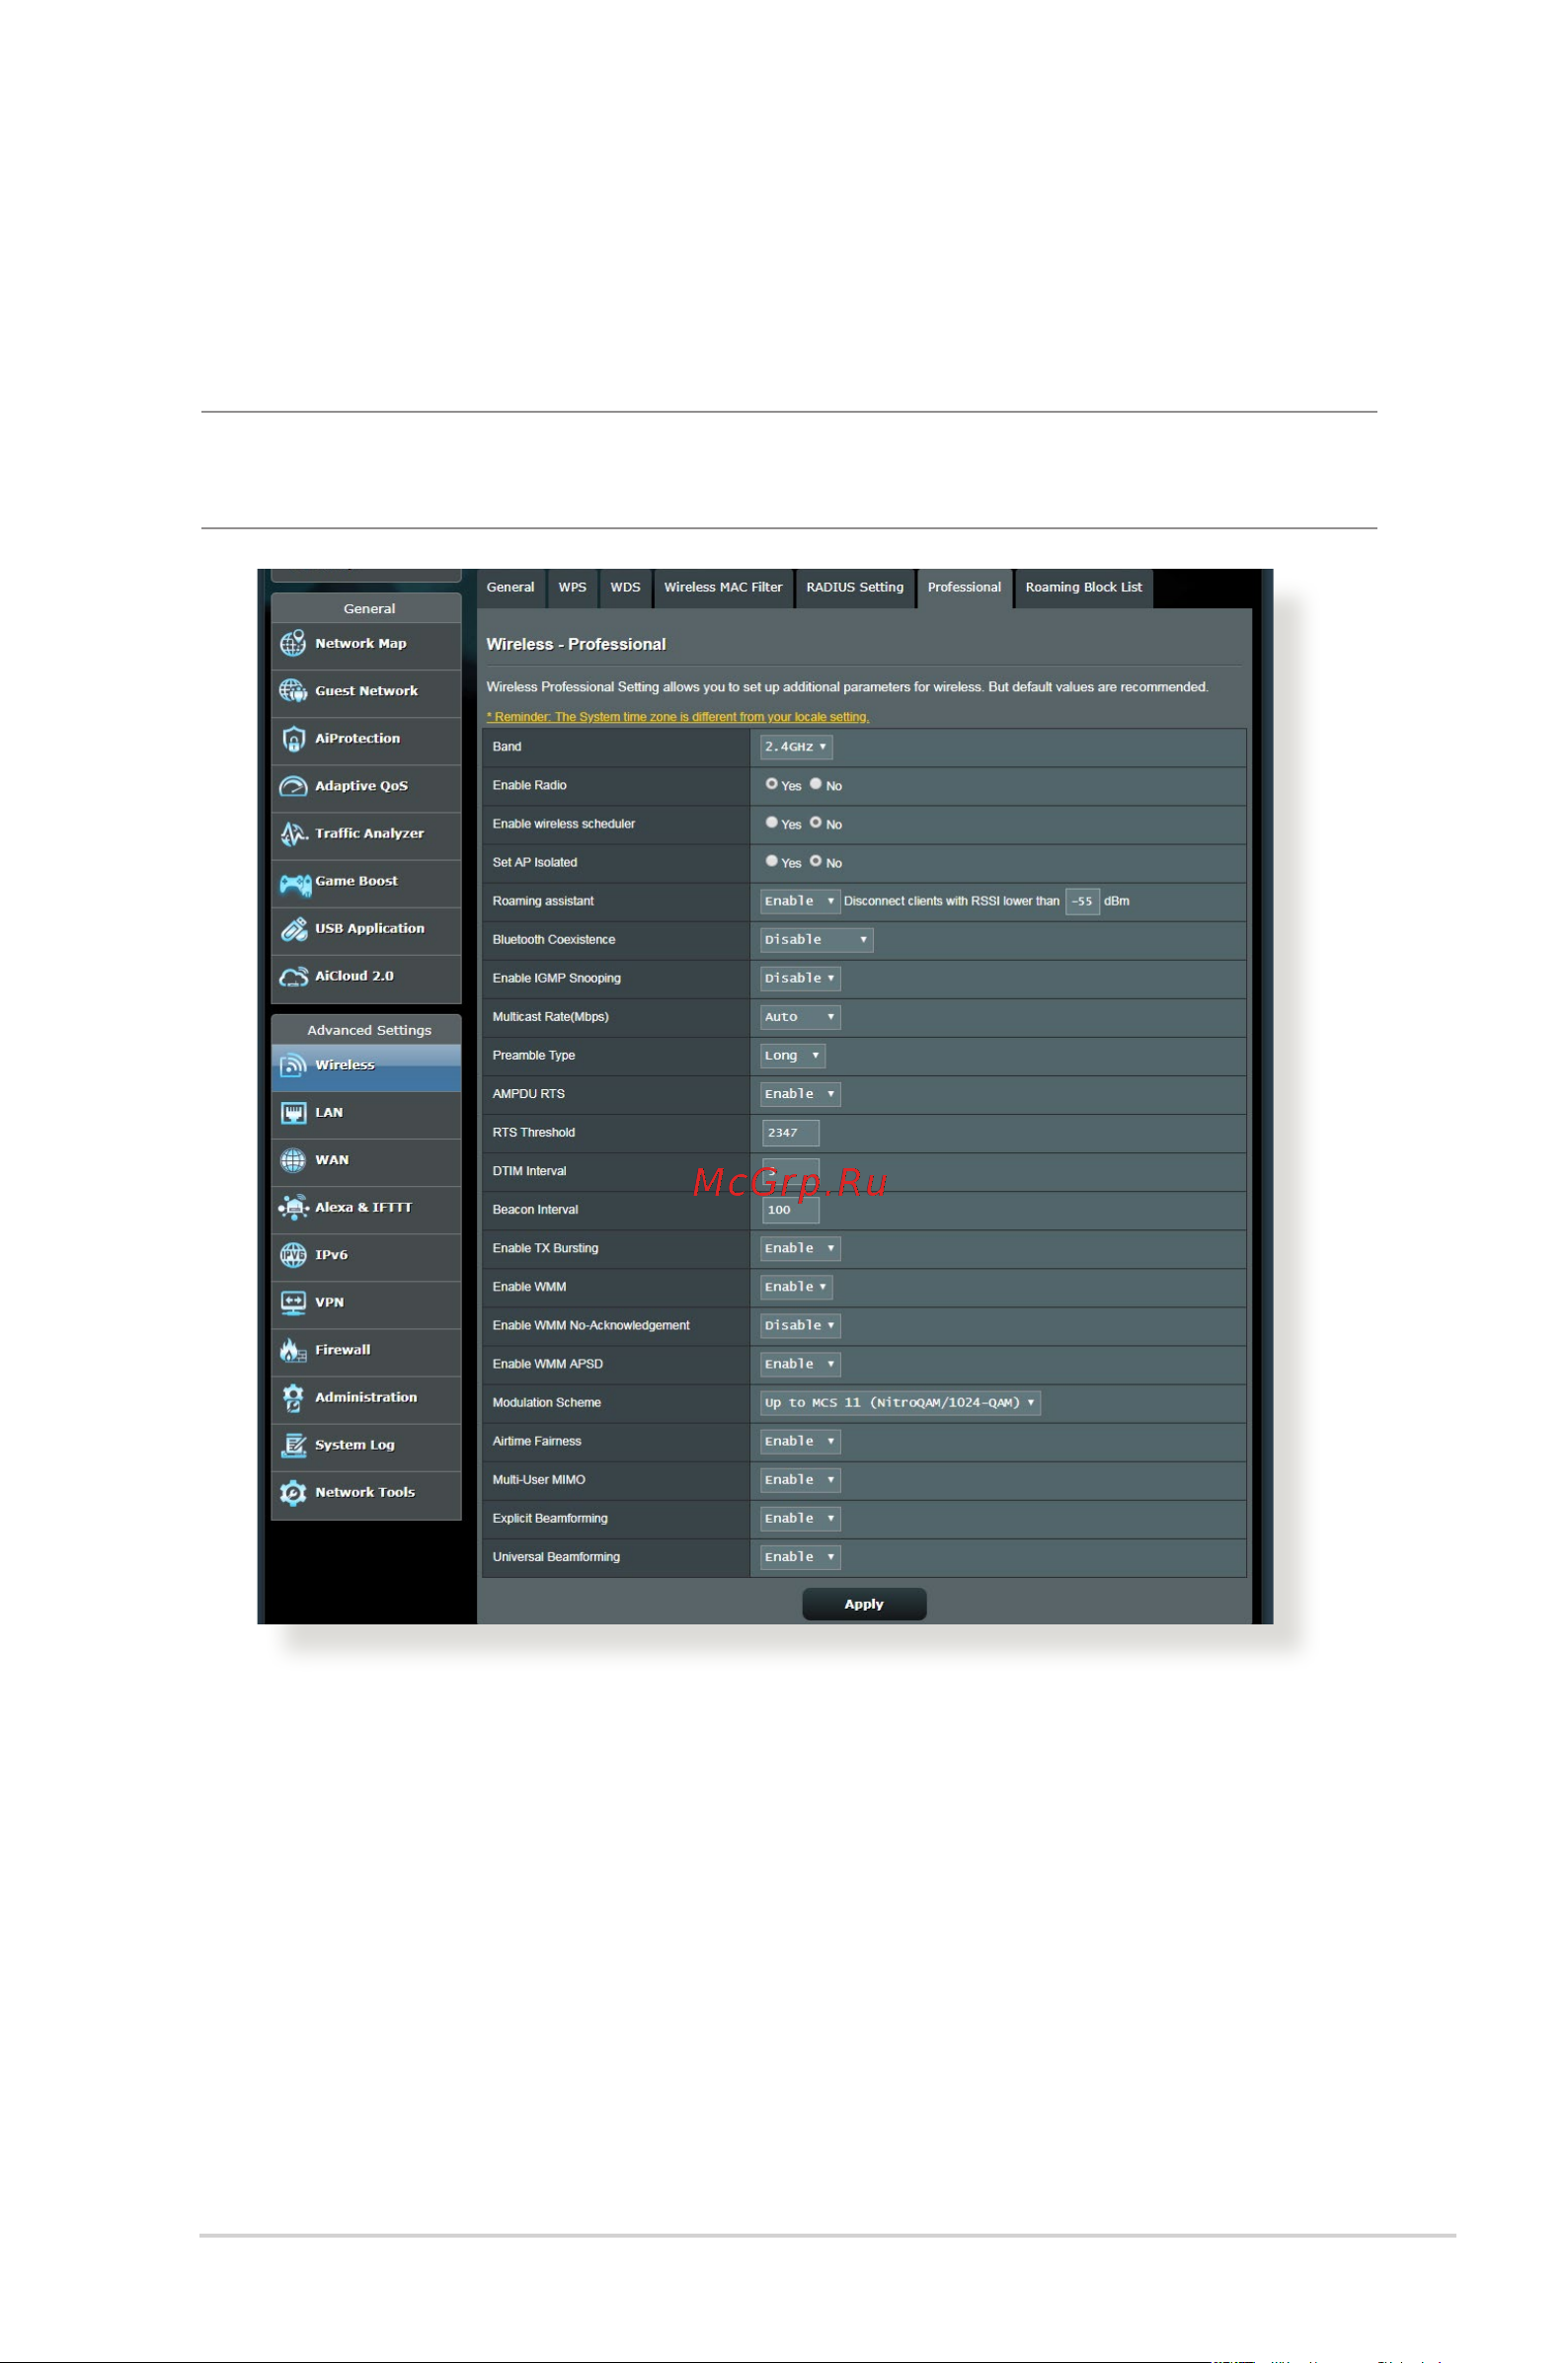Switch to the Roaming Block List tab
The height and width of the screenshot is (2363, 1568).
[1084, 588]
